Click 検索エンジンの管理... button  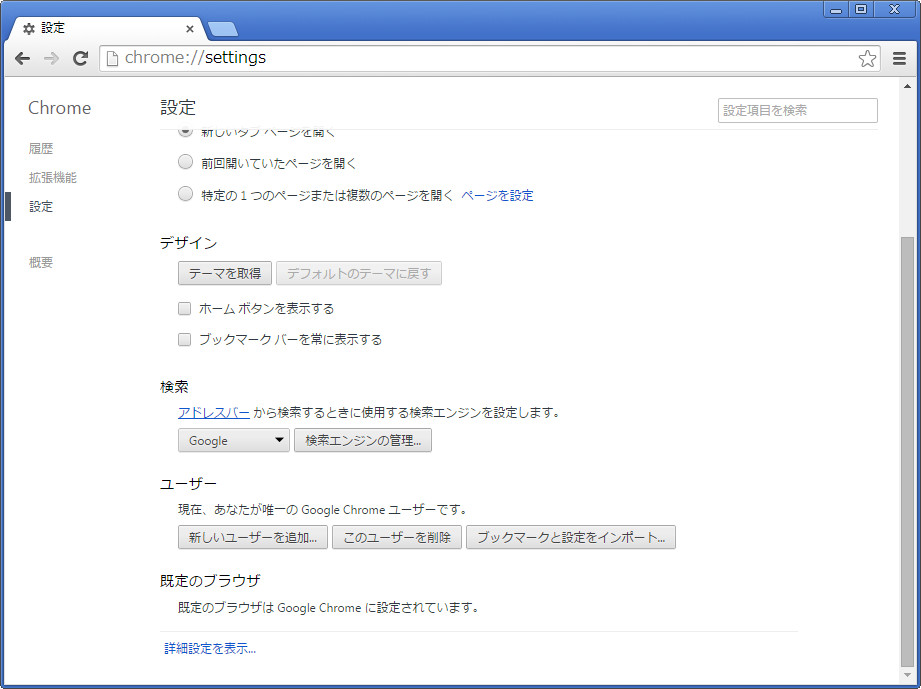coord(362,441)
